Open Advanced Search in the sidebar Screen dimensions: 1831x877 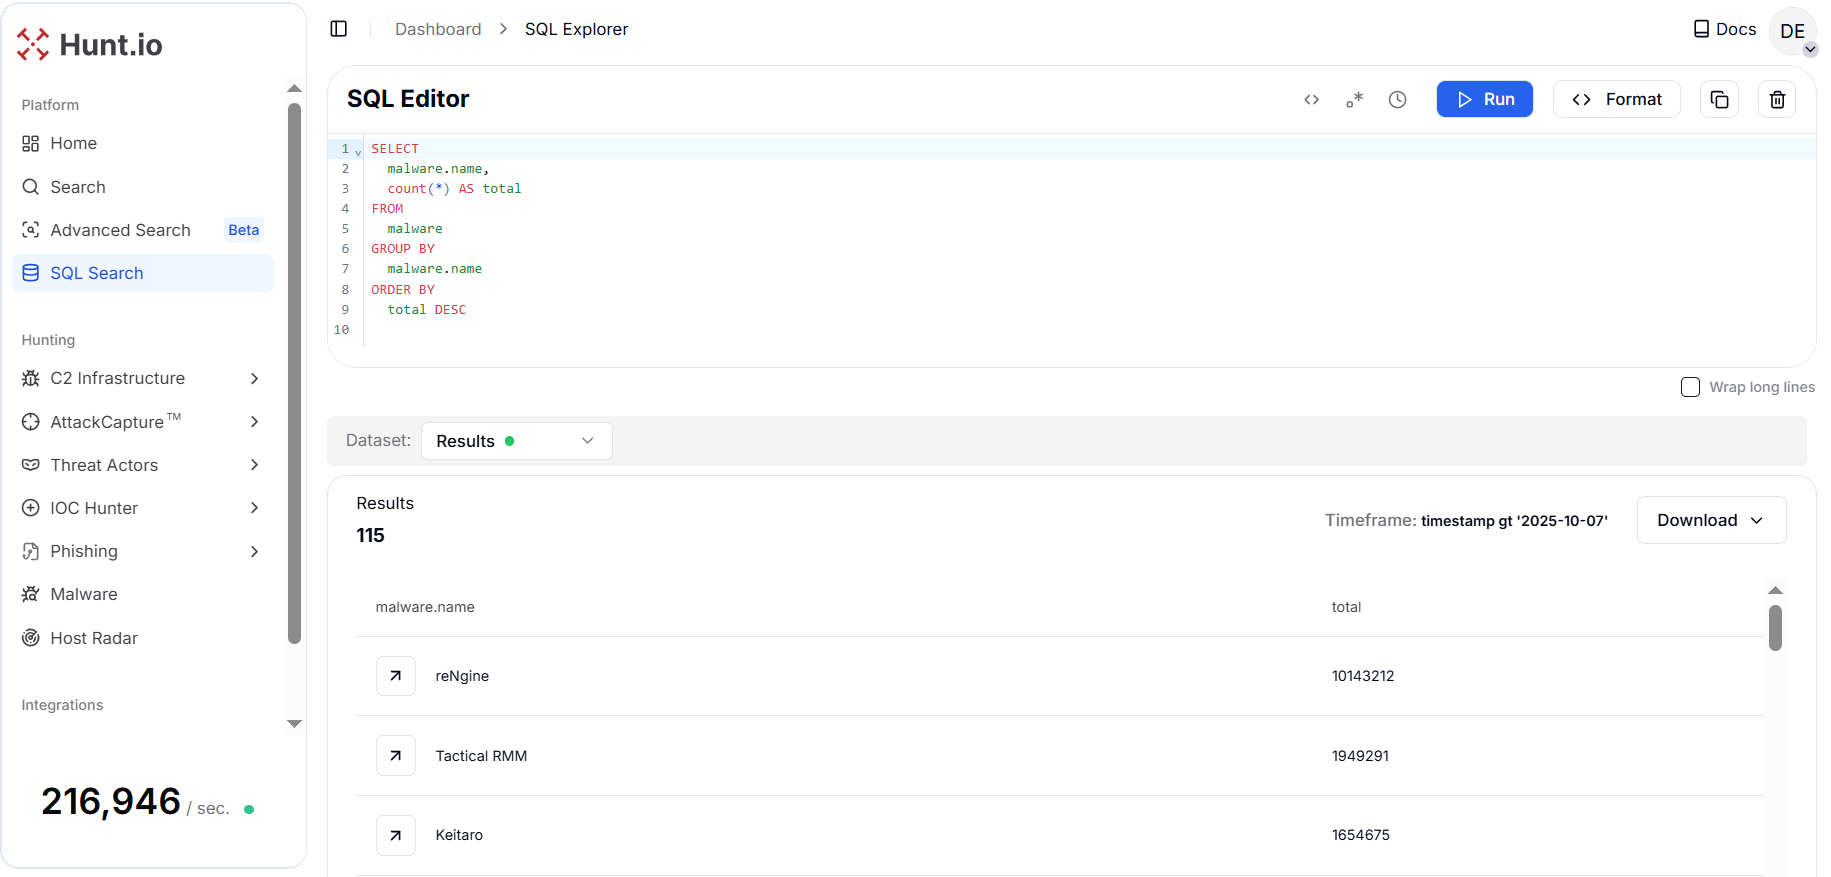[120, 230]
